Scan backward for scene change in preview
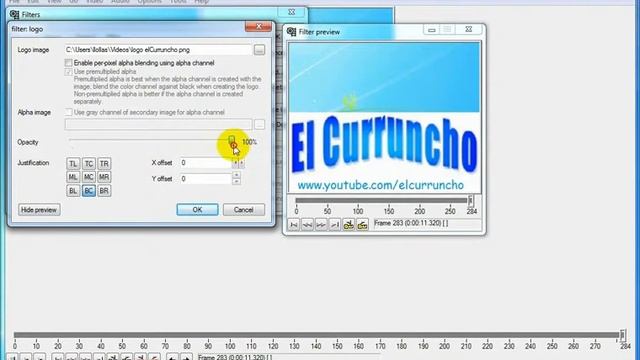 pos(349,224)
